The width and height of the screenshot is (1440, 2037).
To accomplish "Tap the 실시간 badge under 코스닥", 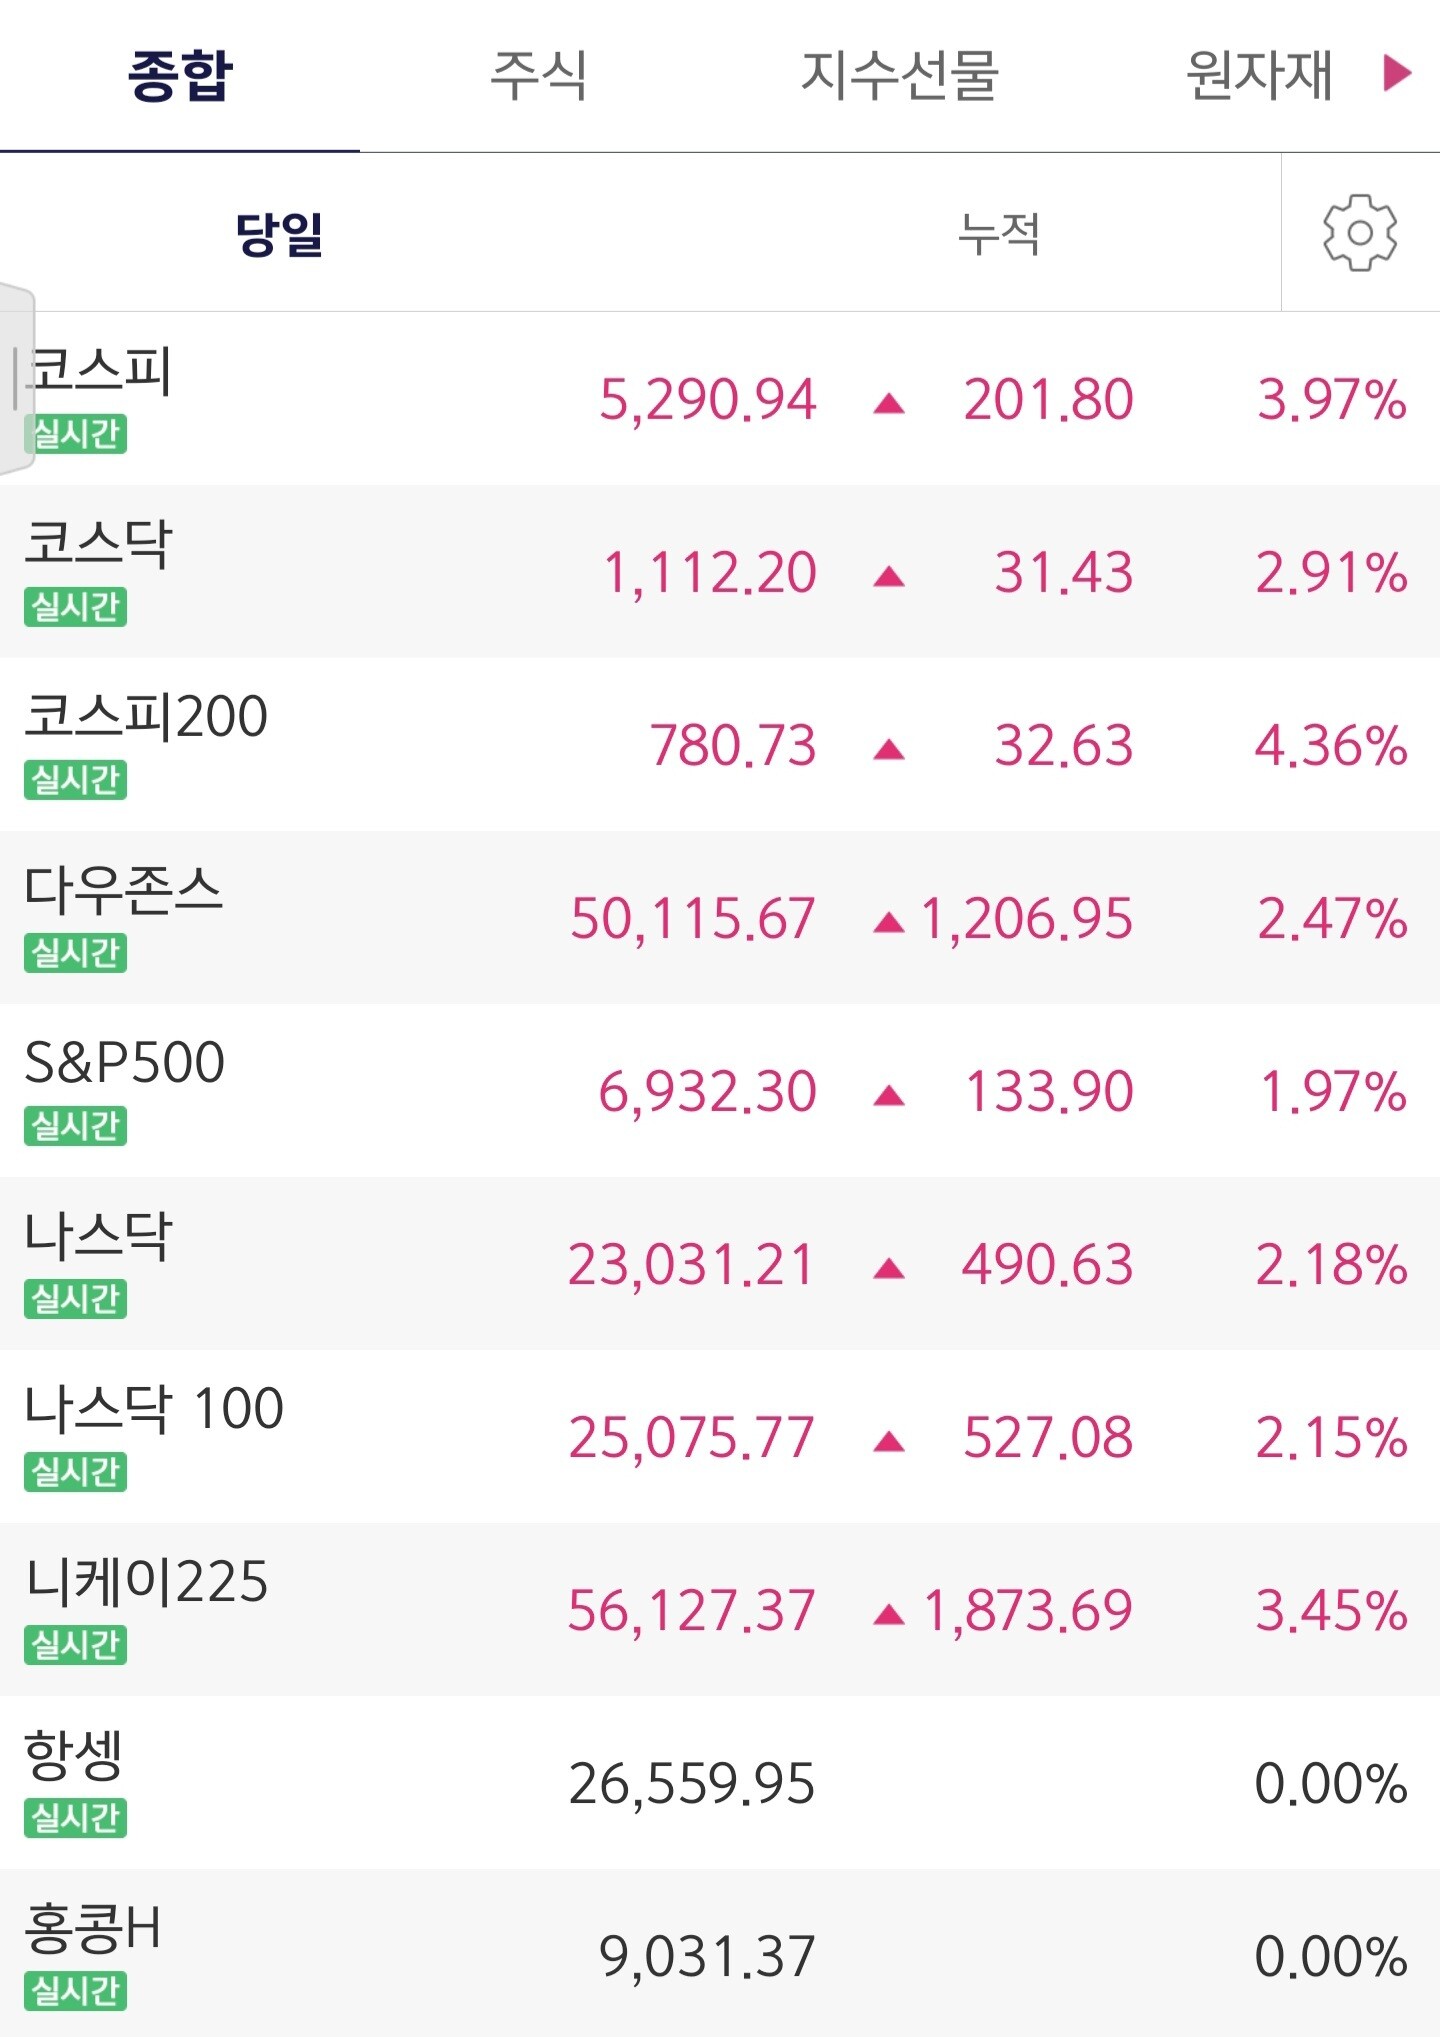I will coord(76,607).
